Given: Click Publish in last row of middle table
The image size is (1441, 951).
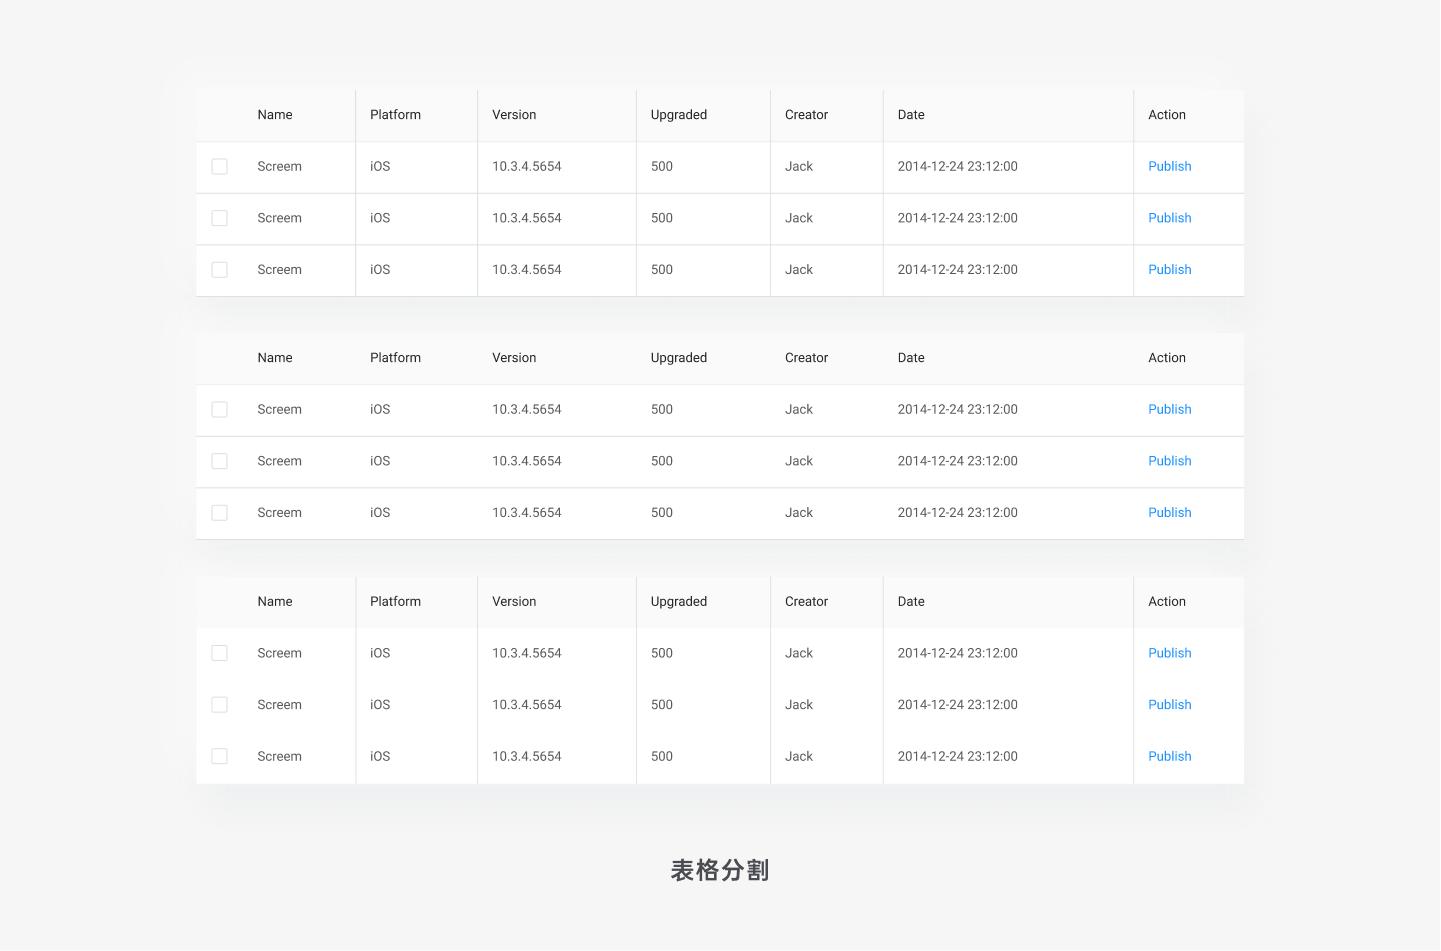Looking at the screenshot, I should 1169,513.
